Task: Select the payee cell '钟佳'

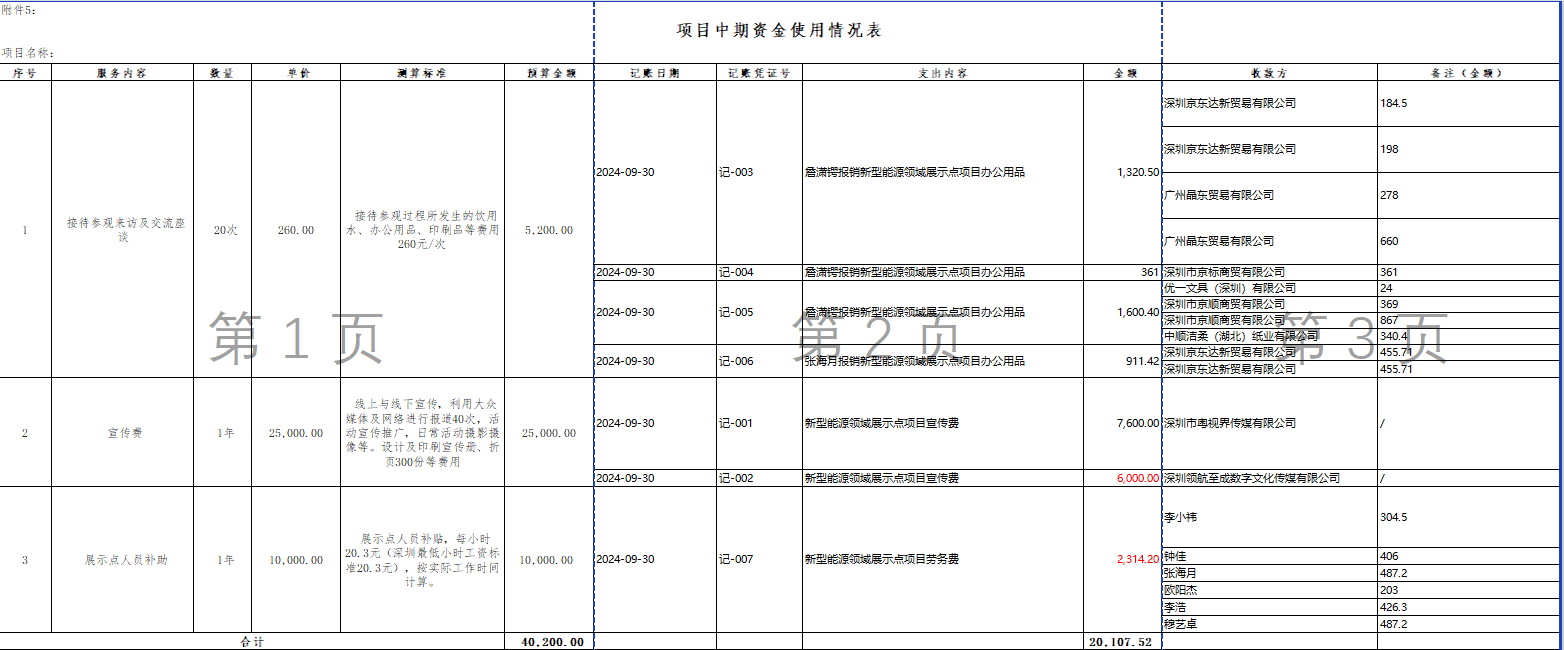Action: click(1270, 556)
